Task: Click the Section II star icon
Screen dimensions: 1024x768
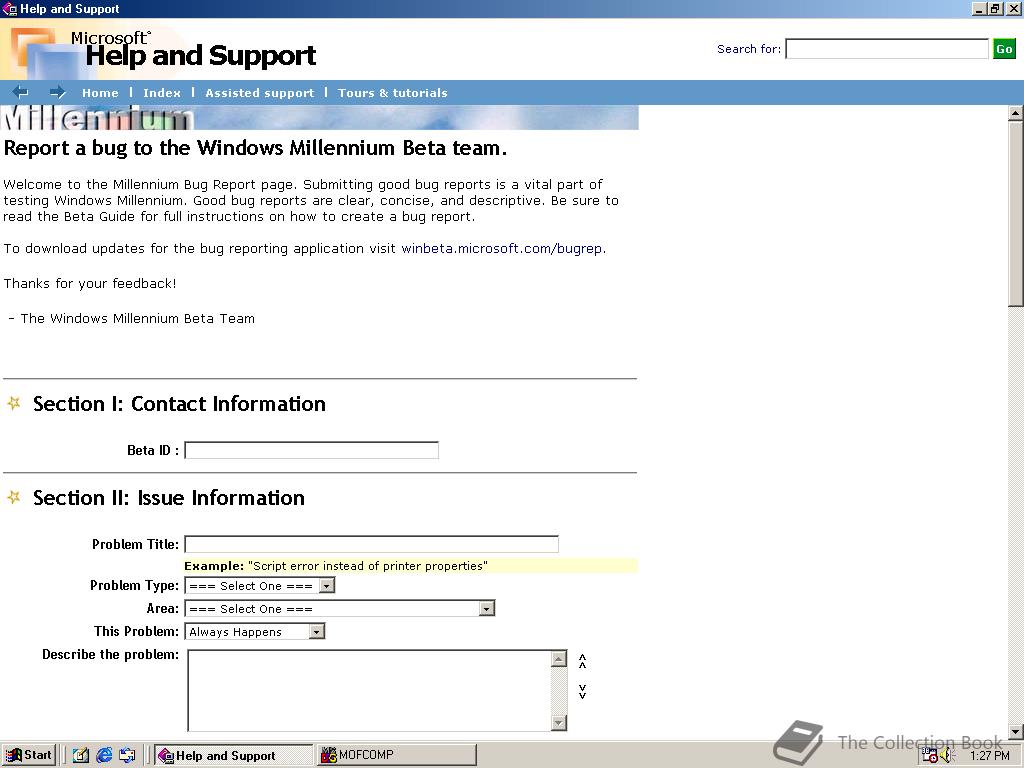Action: coord(14,497)
